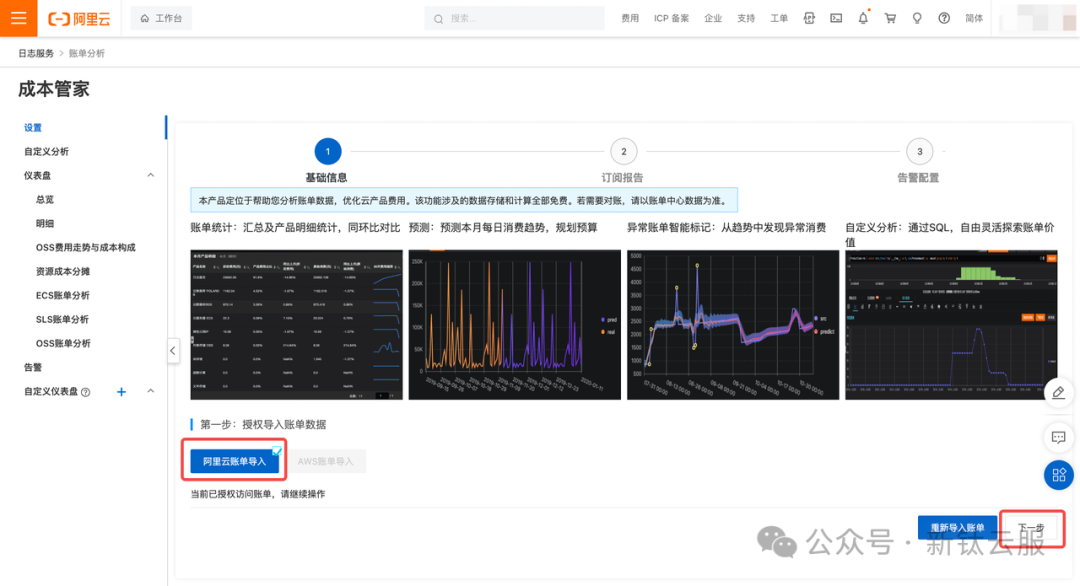Add a custom dashboard with plus icon
The image size is (1080, 586).
click(x=121, y=392)
